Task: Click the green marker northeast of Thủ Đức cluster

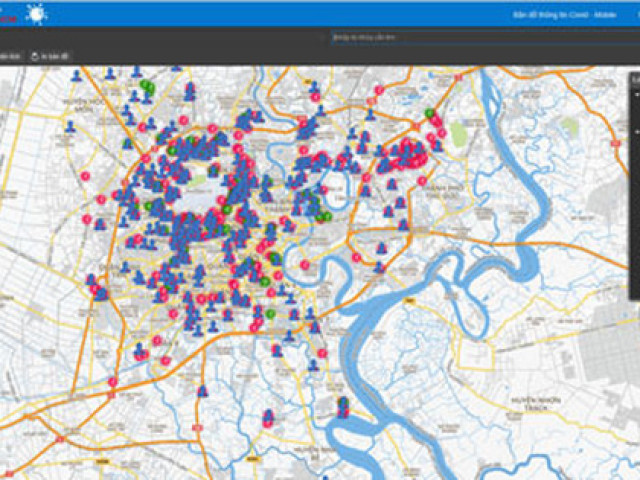Action: coord(430,113)
